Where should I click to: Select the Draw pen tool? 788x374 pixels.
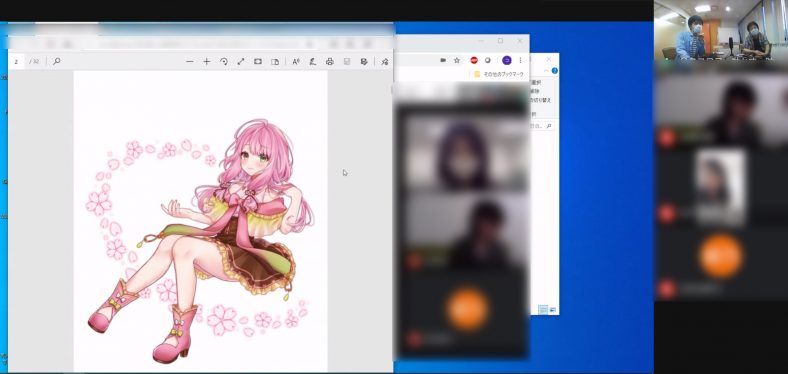[313, 61]
